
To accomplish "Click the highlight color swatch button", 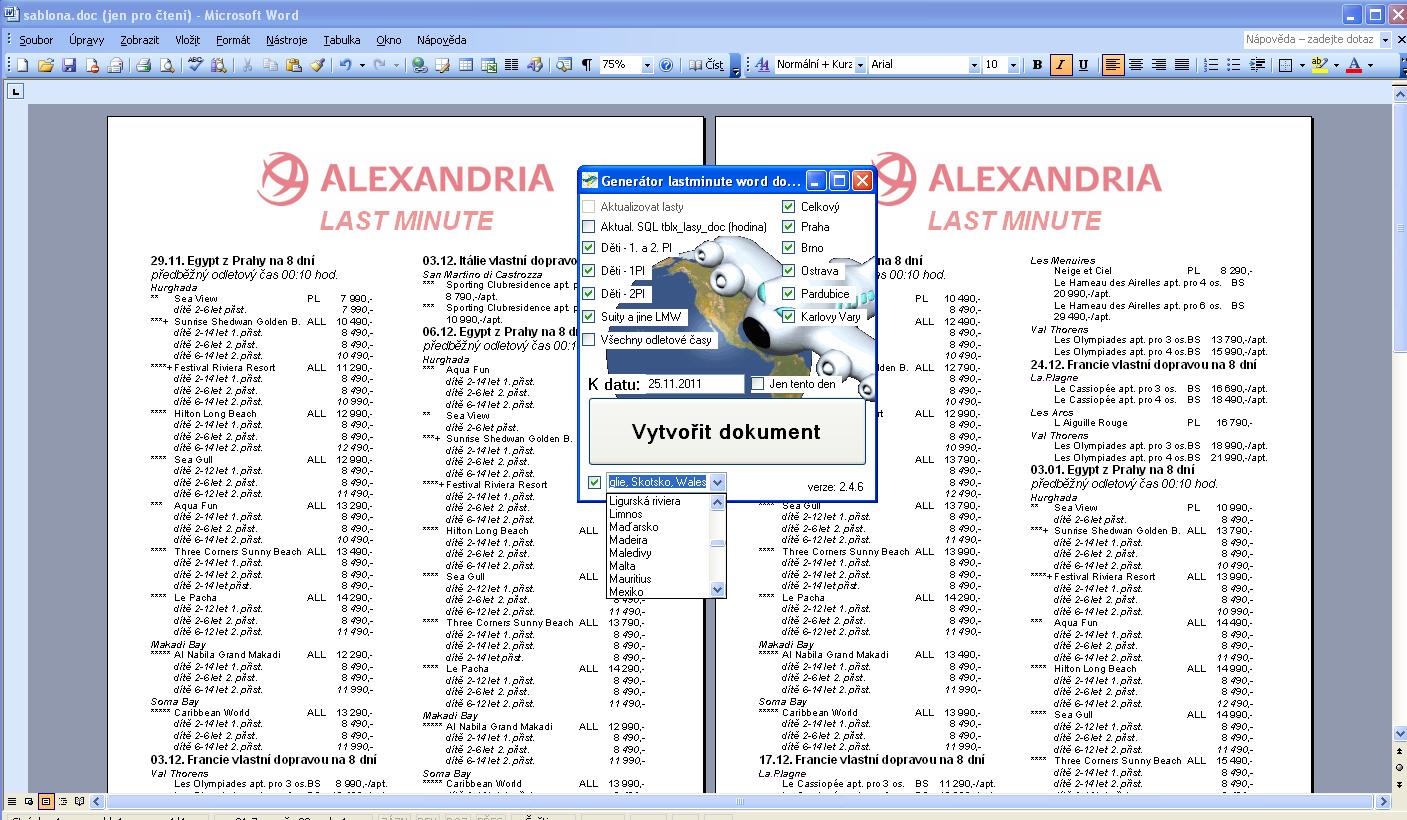I will point(1319,65).
